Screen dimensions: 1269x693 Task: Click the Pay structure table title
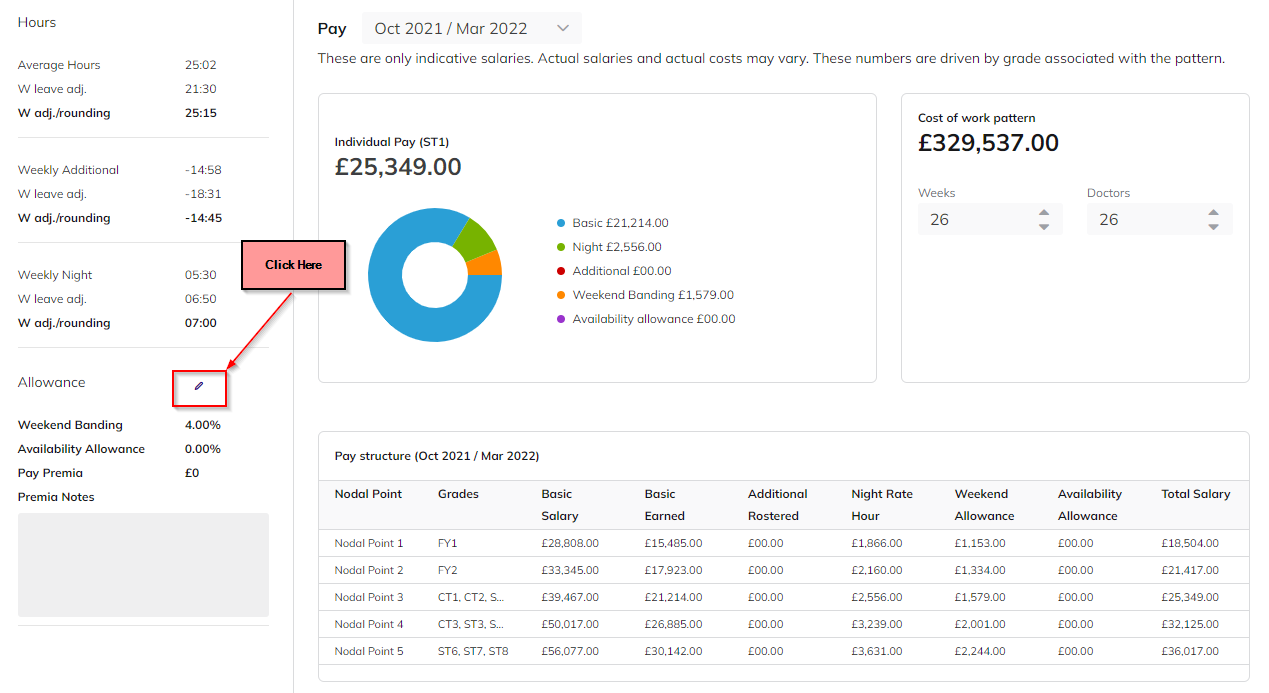(x=437, y=456)
